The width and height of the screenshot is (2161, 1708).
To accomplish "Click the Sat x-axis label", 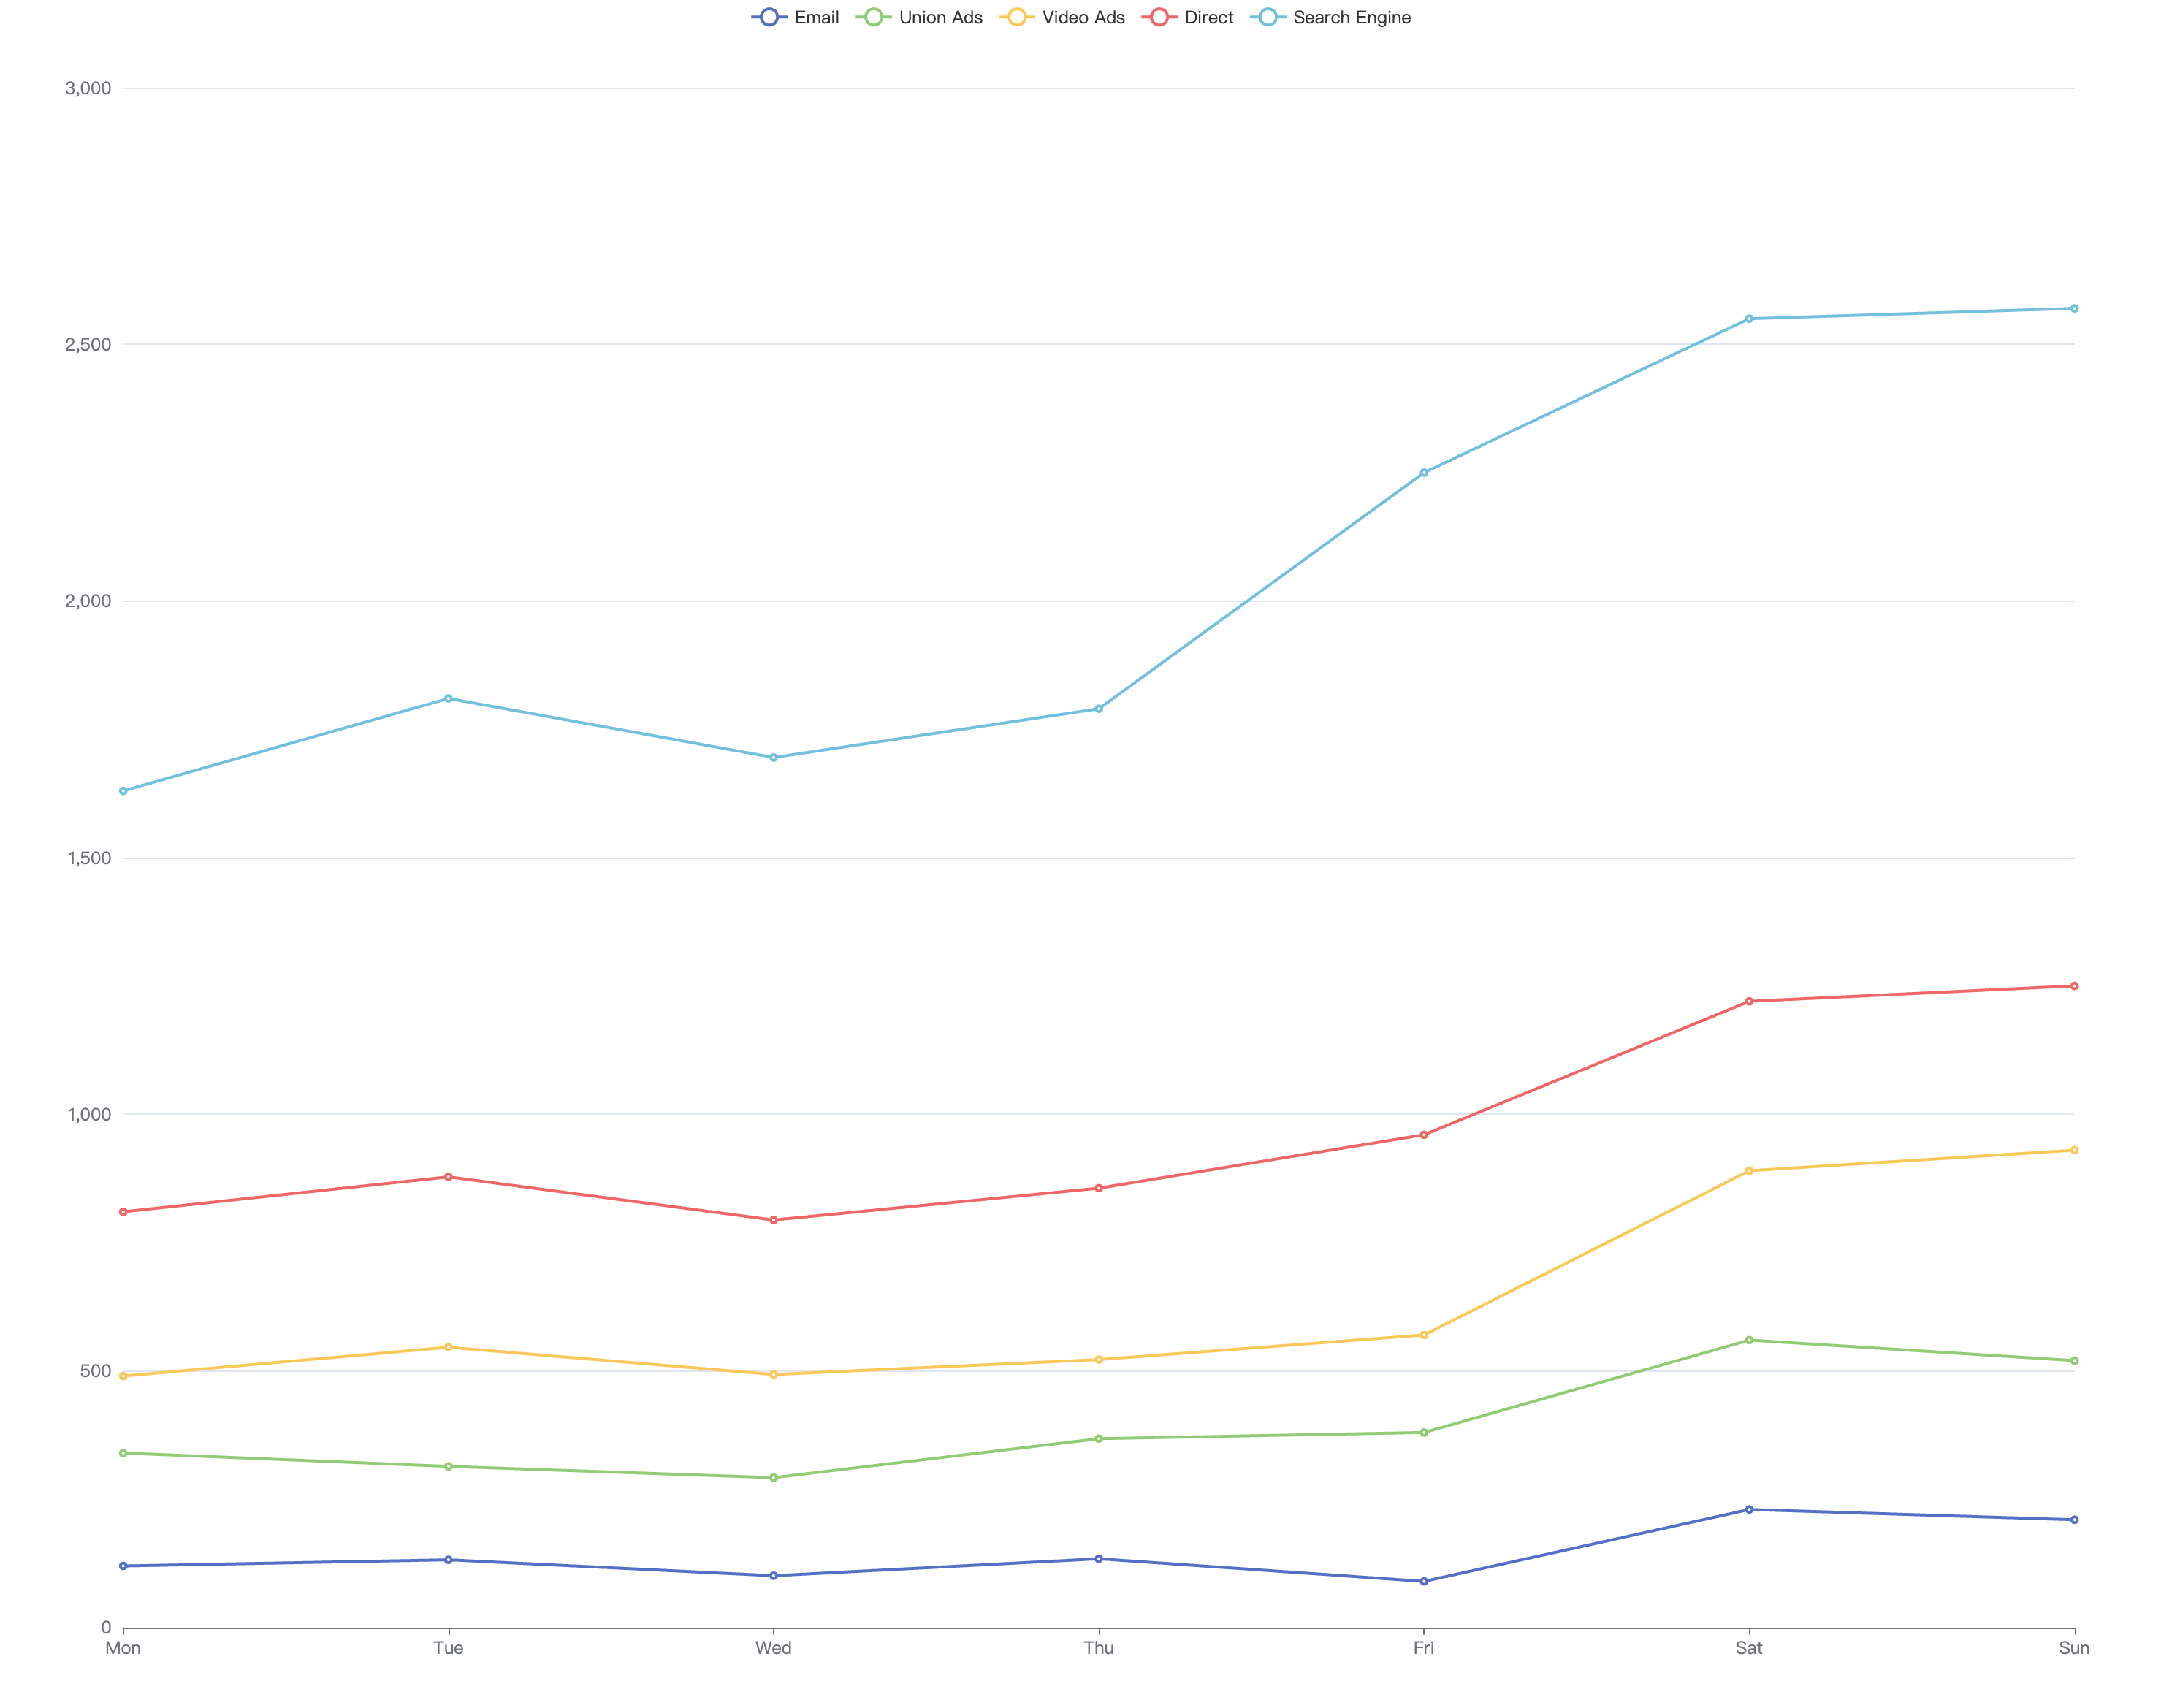I will pos(1749,1648).
